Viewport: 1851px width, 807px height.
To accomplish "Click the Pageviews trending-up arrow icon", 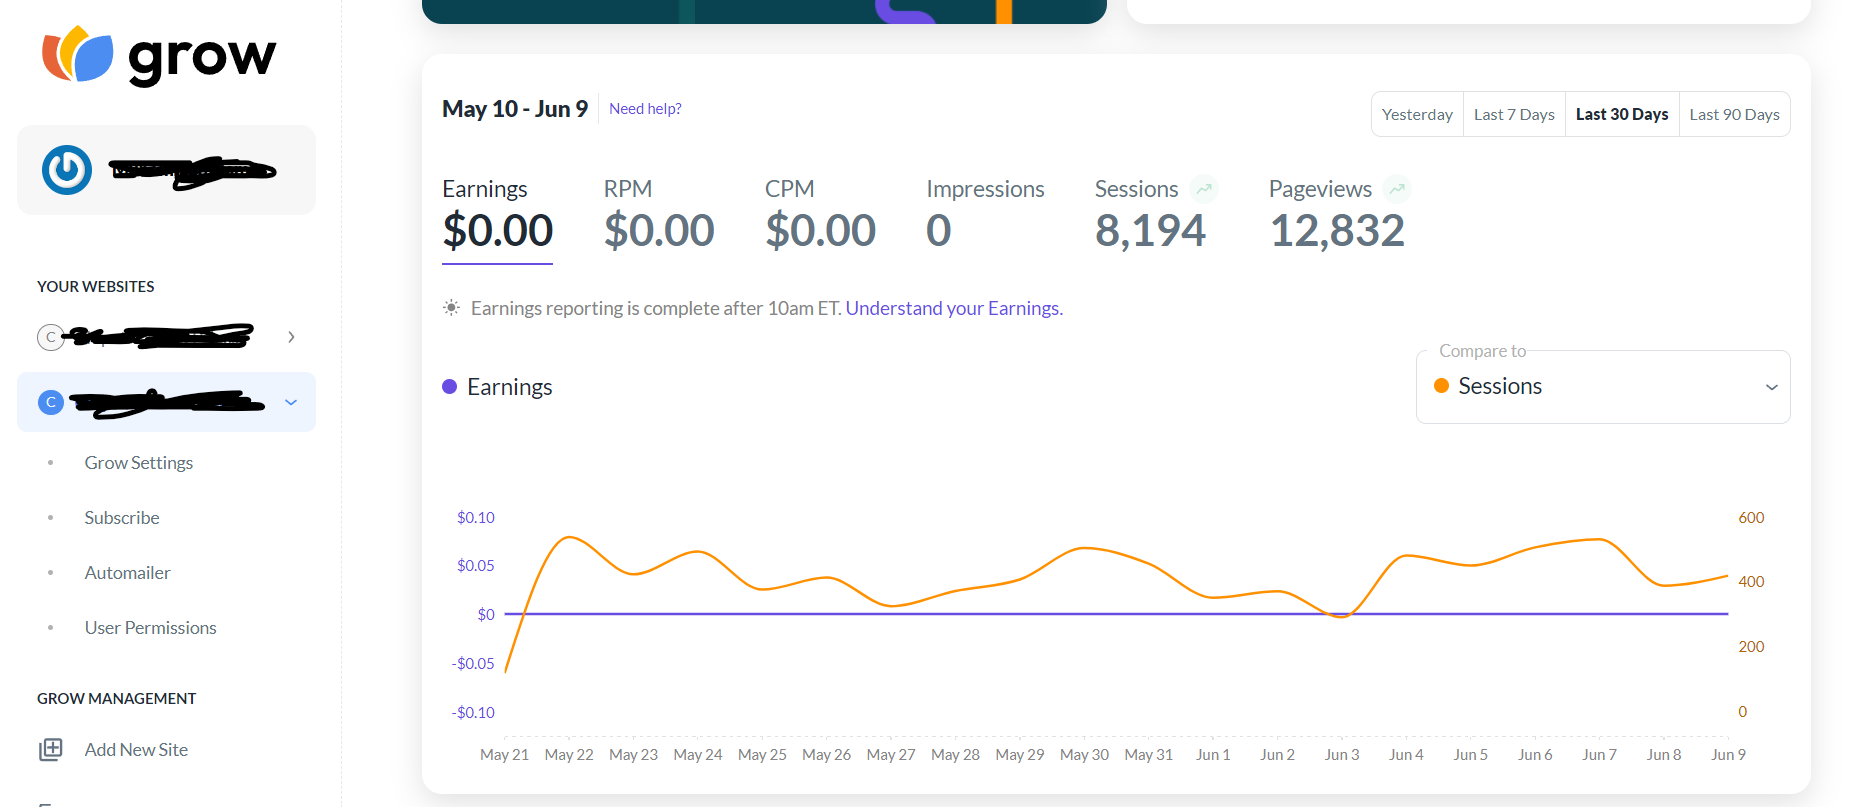I will coord(1397,189).
